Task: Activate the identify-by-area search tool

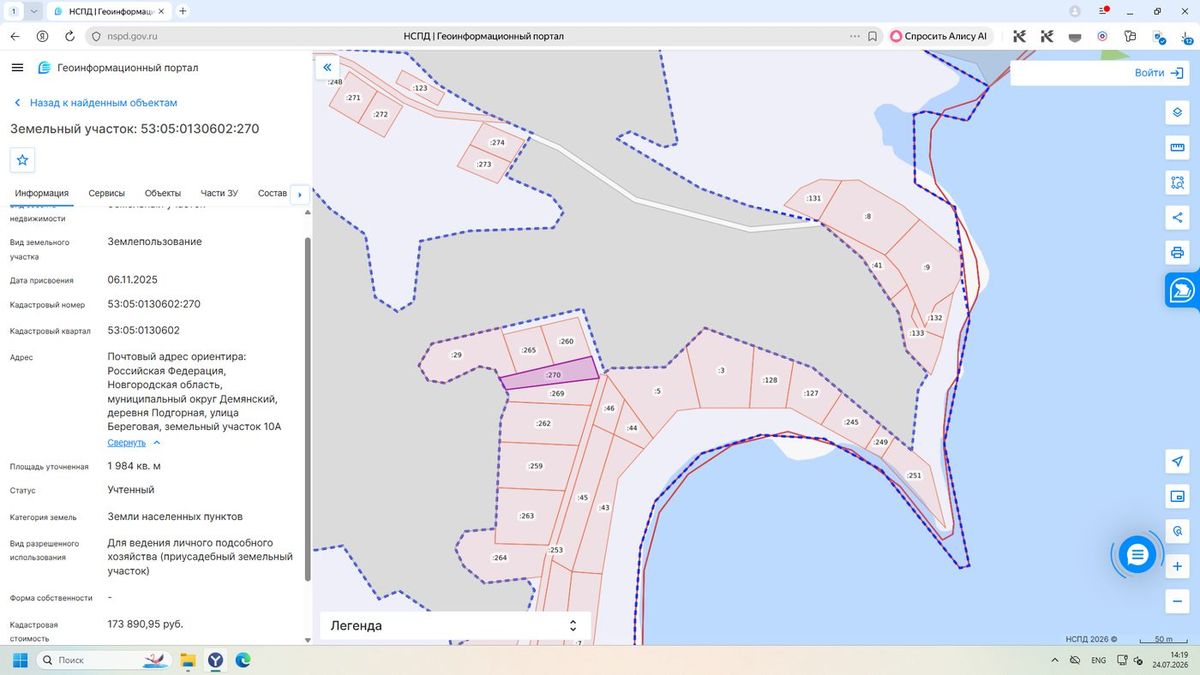Action: (1177, 183)
